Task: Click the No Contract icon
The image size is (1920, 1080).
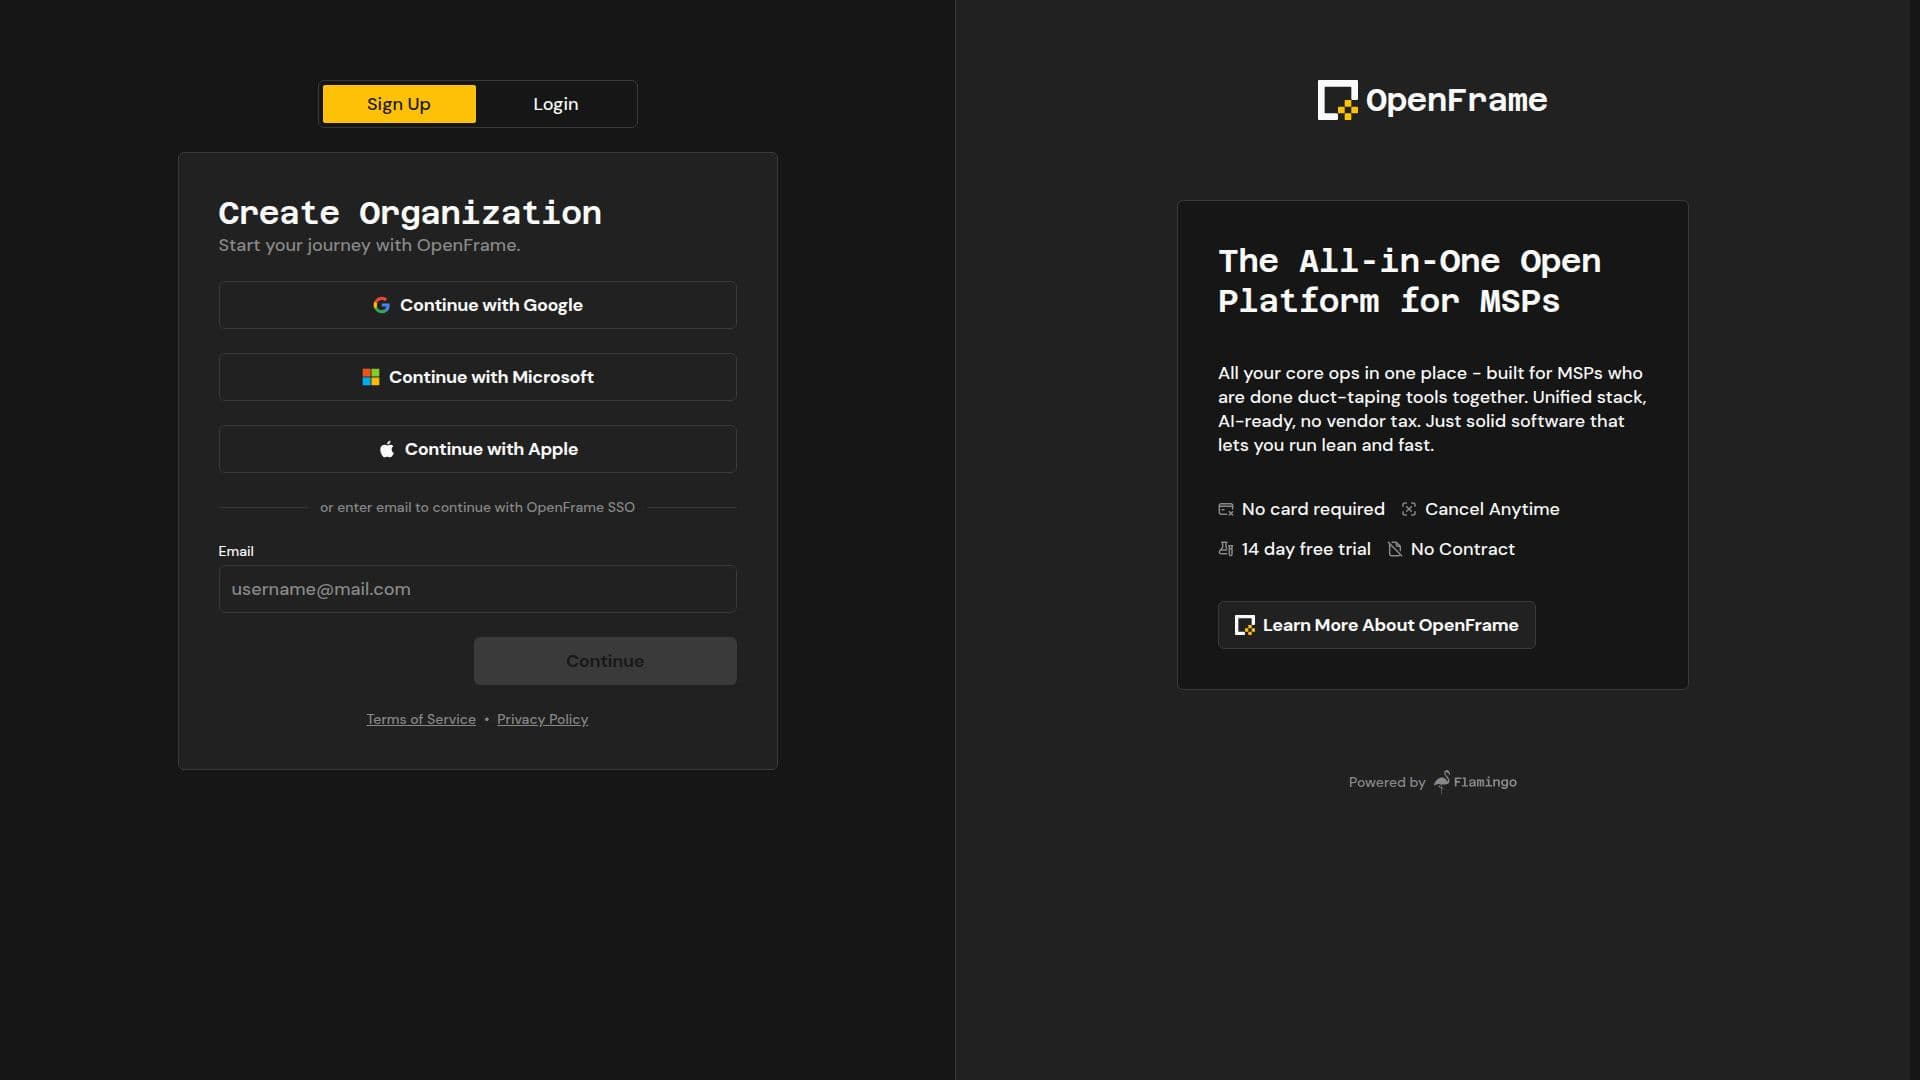Action: point(1395,549)
